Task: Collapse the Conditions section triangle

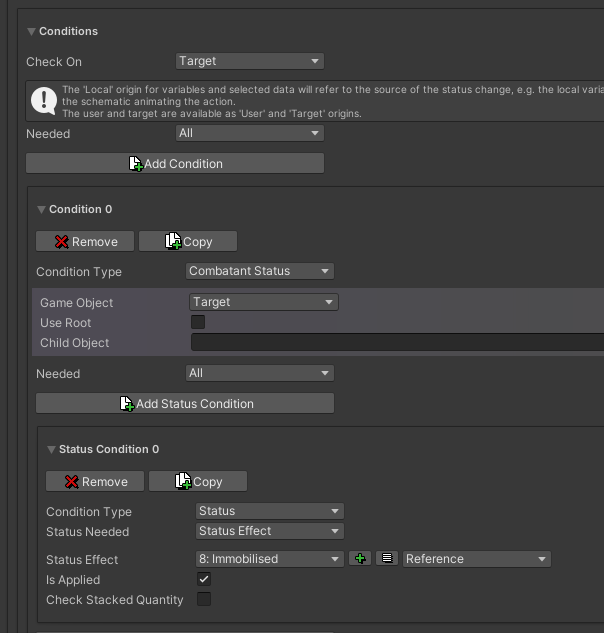Action: click(x=31, y=31)
